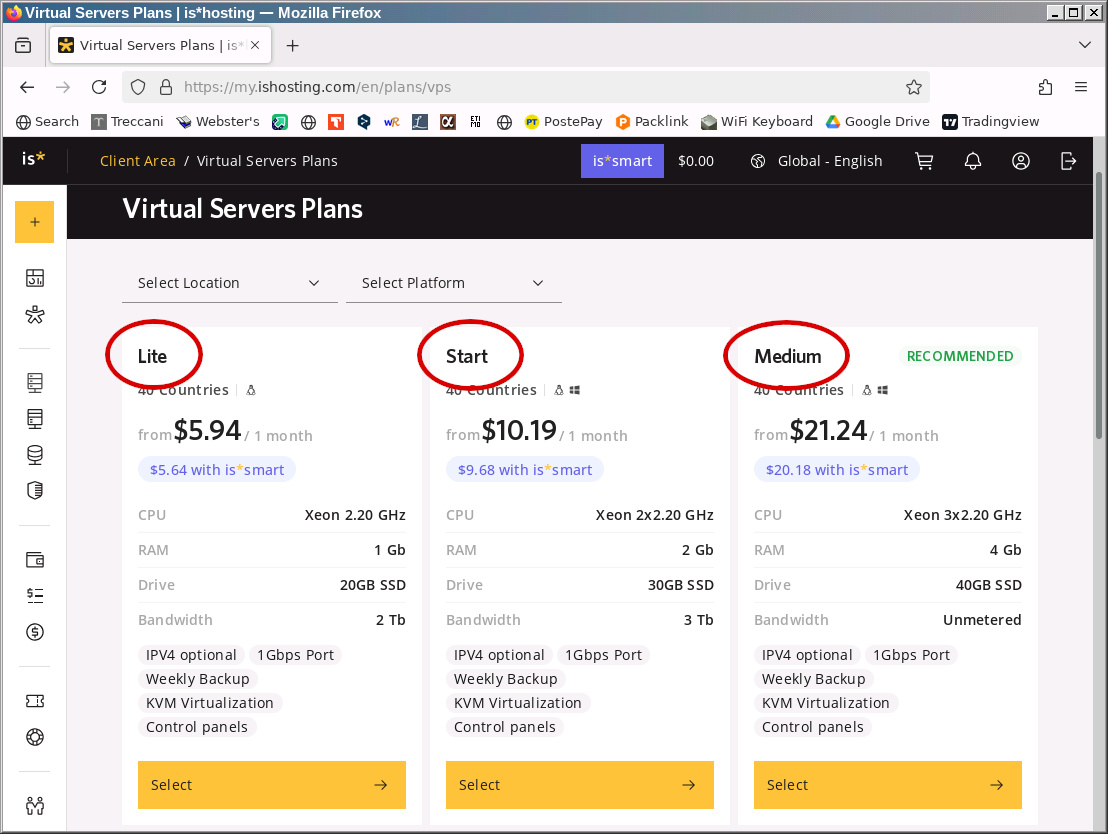Select the Lite plan button
This screenshot has width=1108, height=834.
(x=272, y=785)
